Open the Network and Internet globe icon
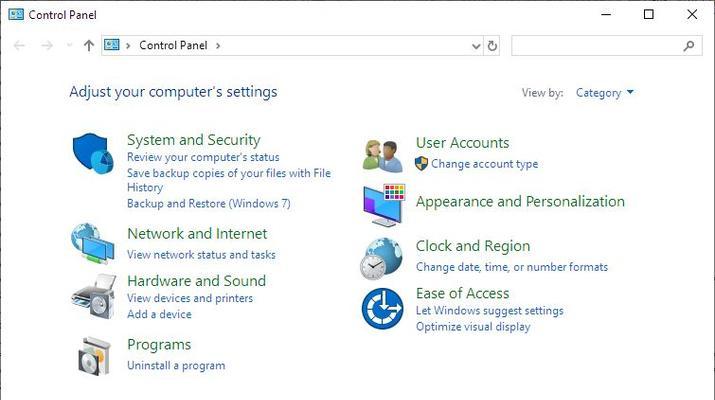The height and width of the screenshot is (400, 715). (x=93, y=244)
